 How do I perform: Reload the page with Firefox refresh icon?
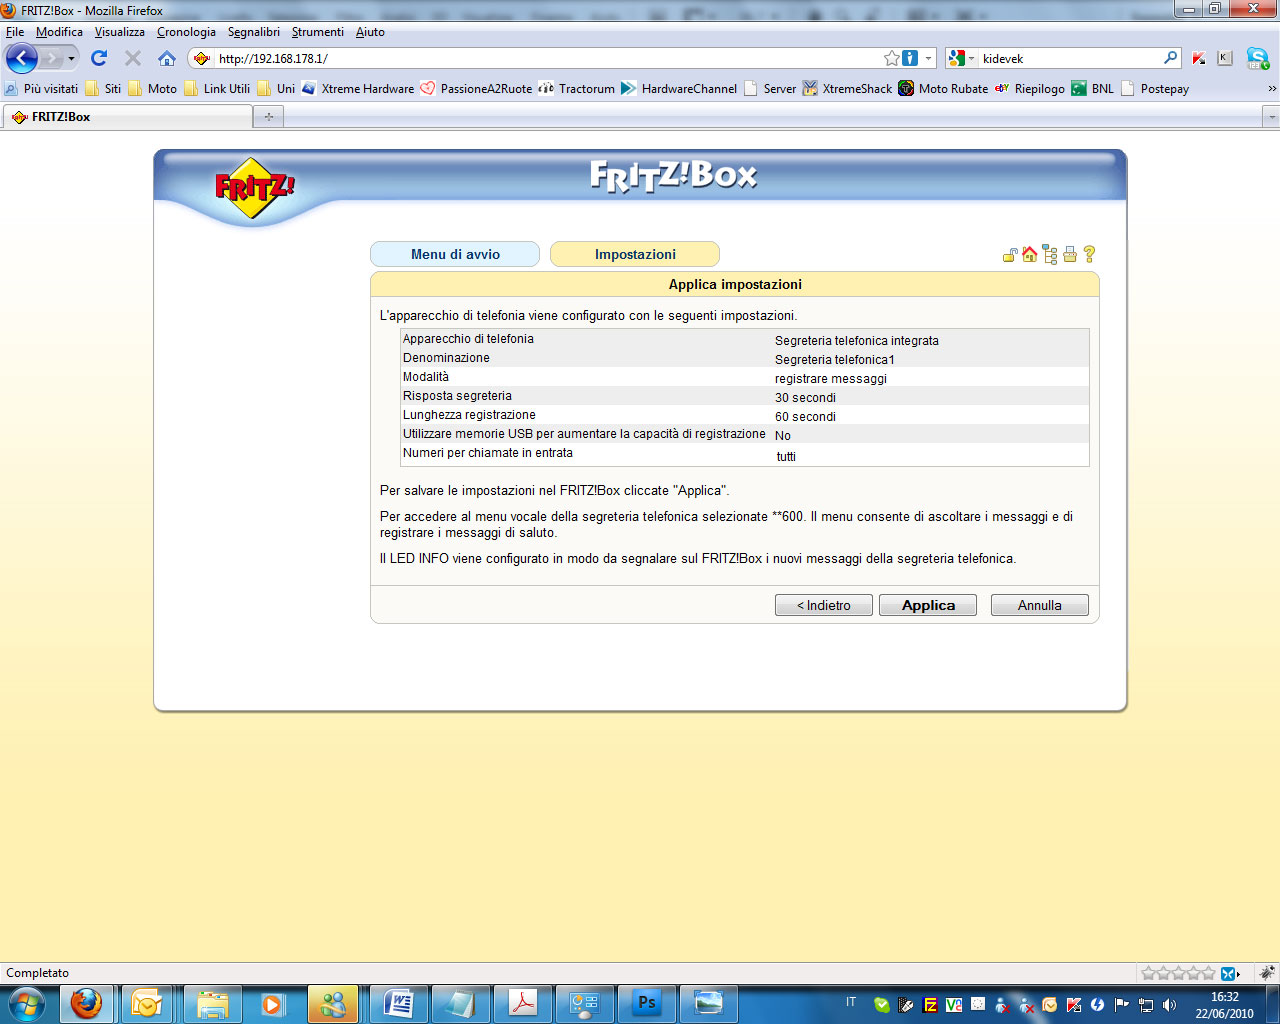point(99,58)
